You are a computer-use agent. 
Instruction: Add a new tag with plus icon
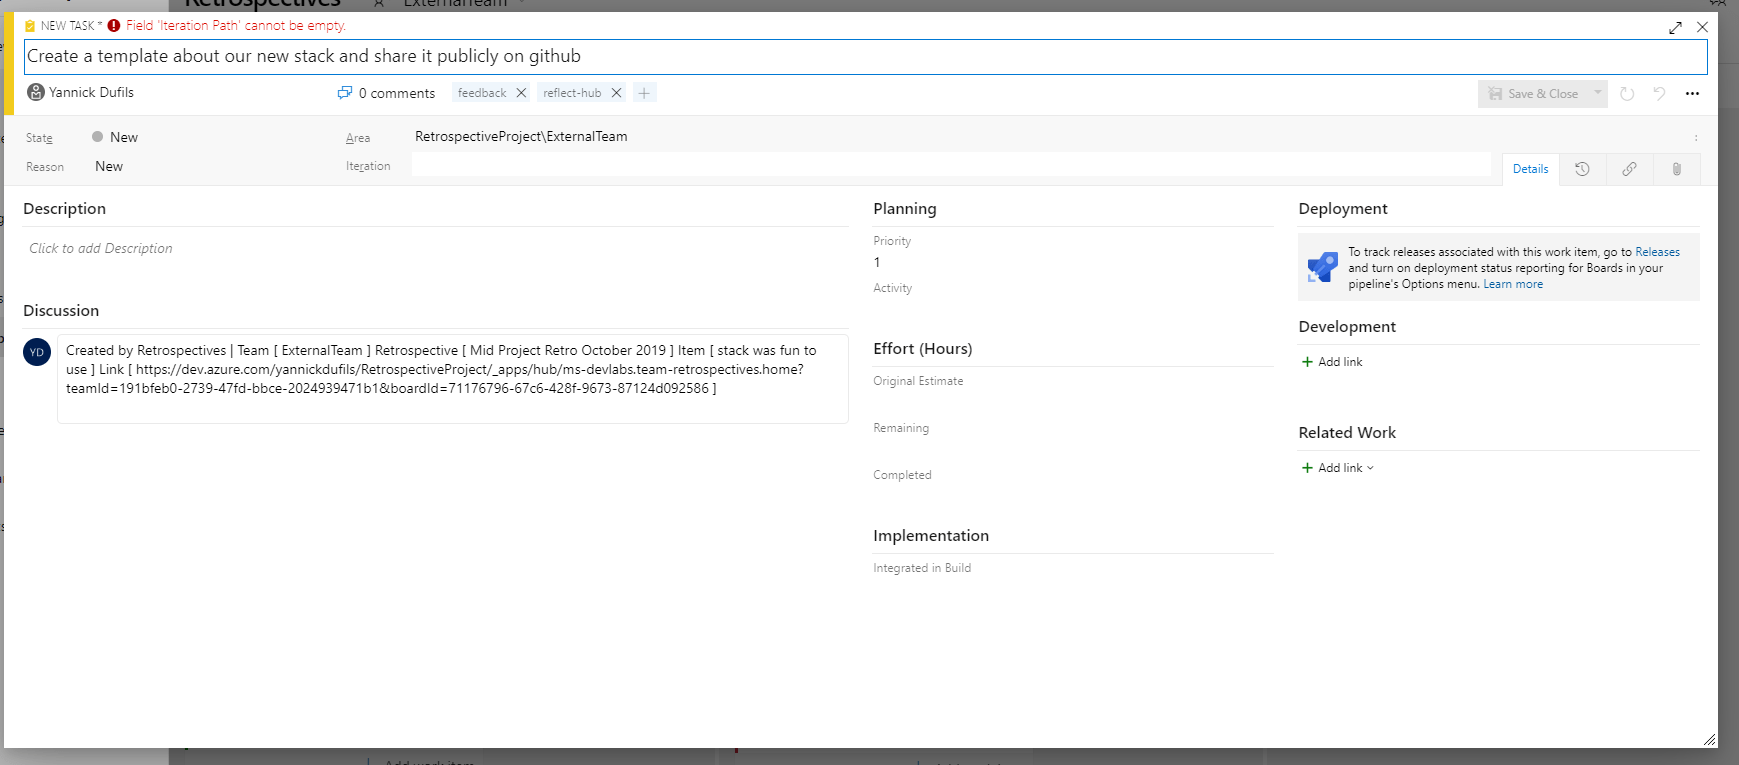click(x=644, y=93)
